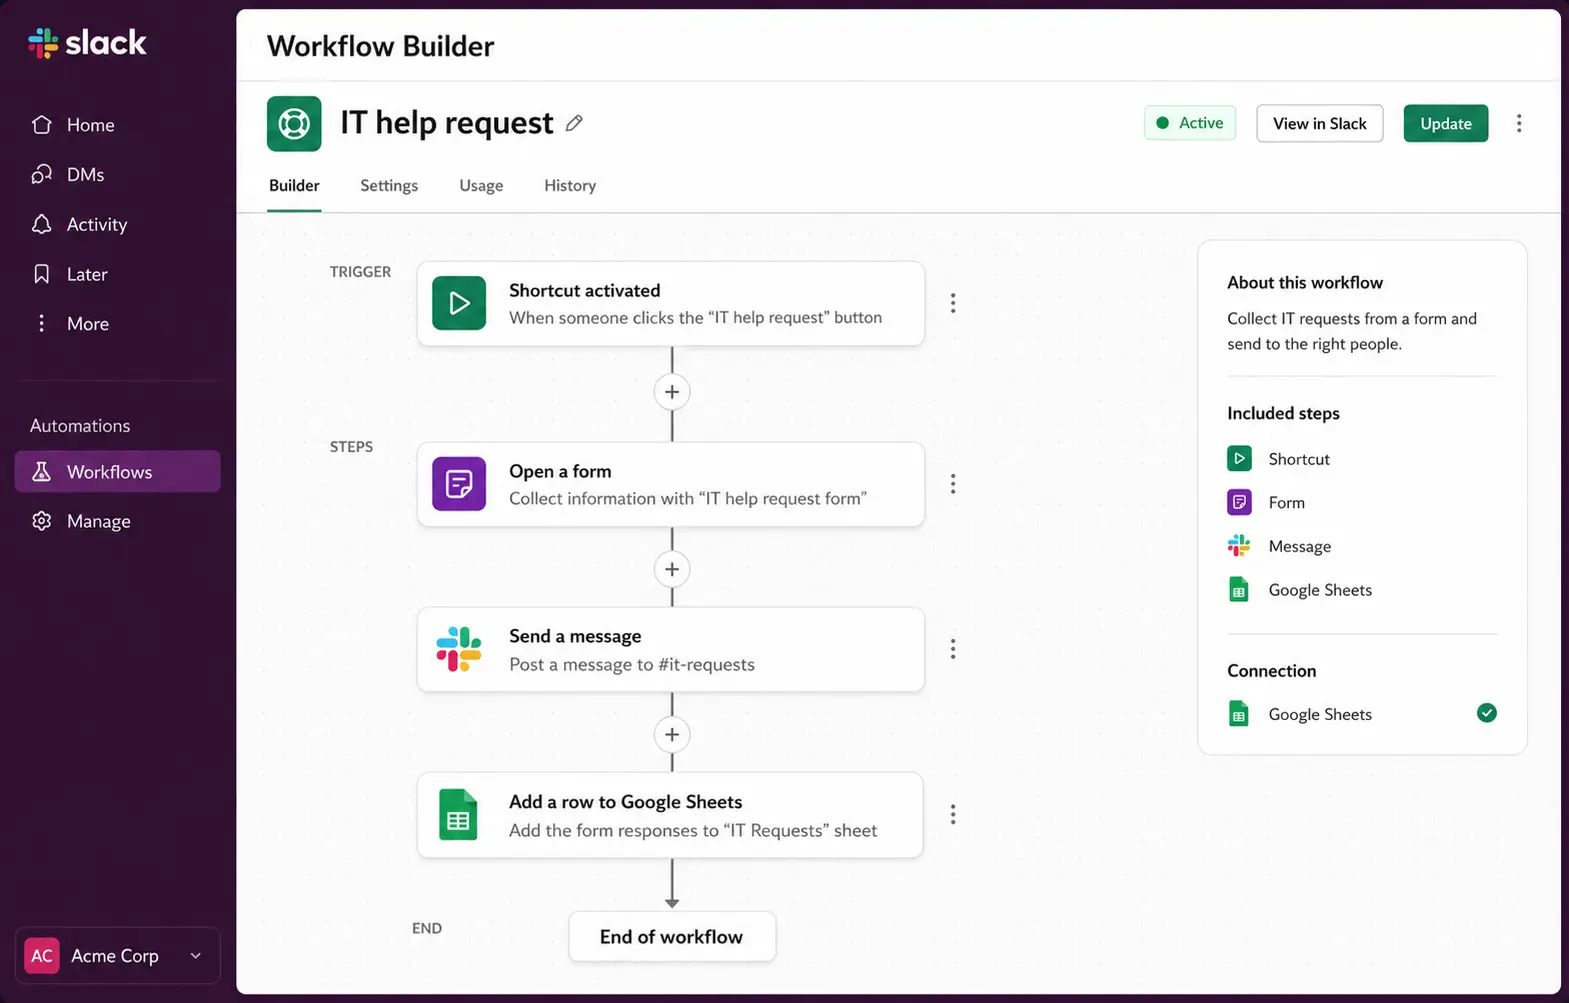Add step after Open a form

(x=672, y=570)
